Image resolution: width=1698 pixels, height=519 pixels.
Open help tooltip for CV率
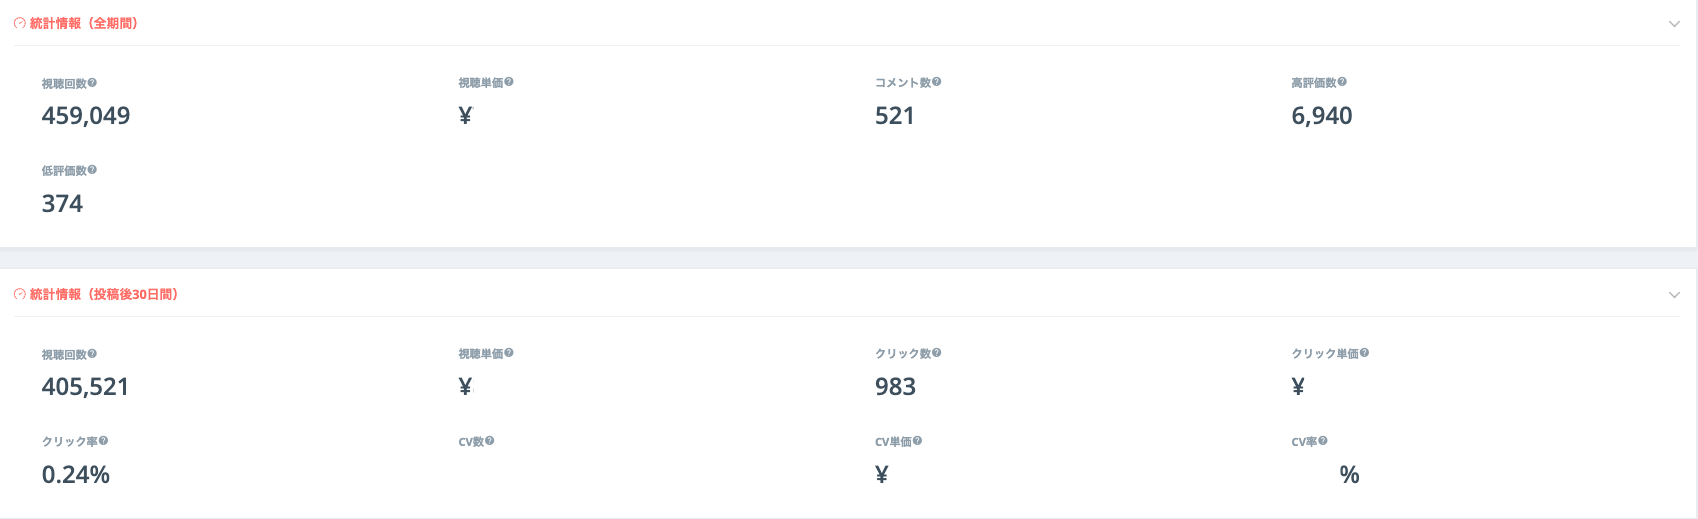point(1323,441)
